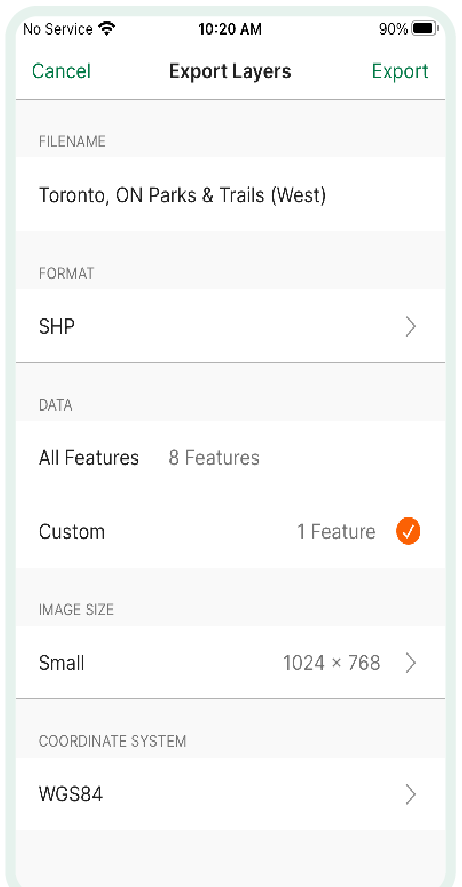Tap the orange checkmark next to Custom

click(408, 532)
